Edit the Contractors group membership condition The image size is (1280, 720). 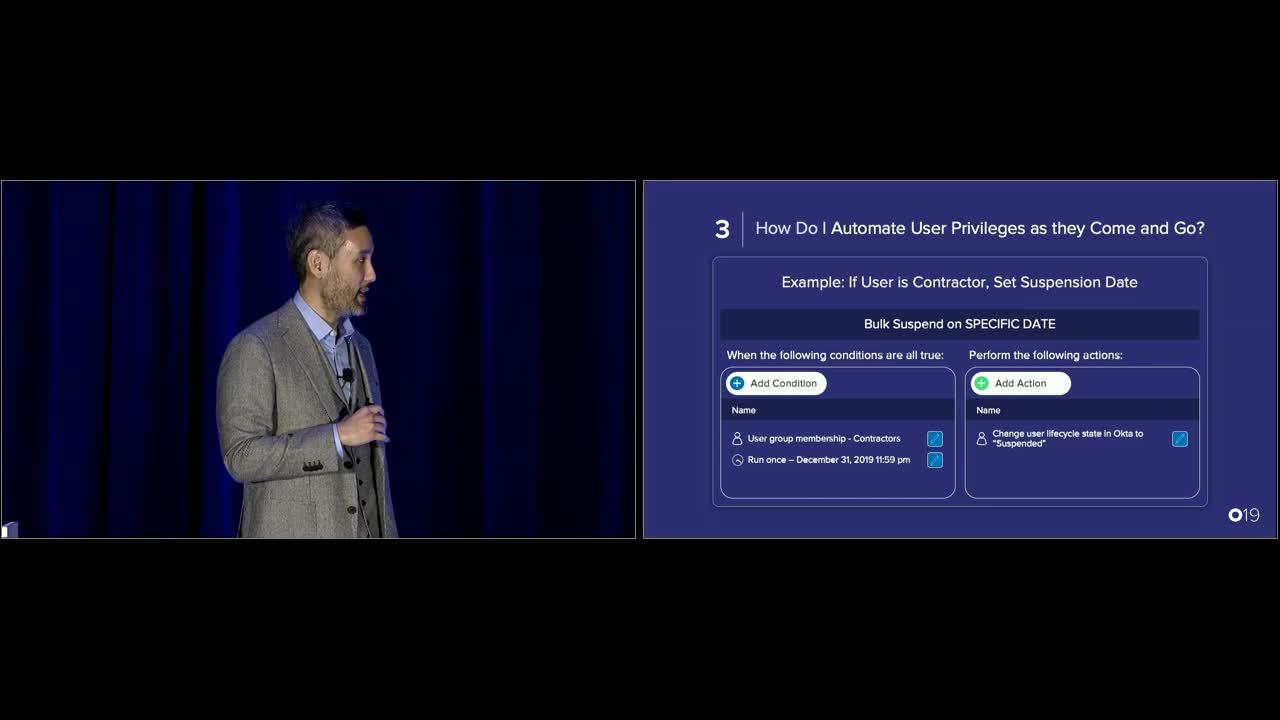[935, 439]
